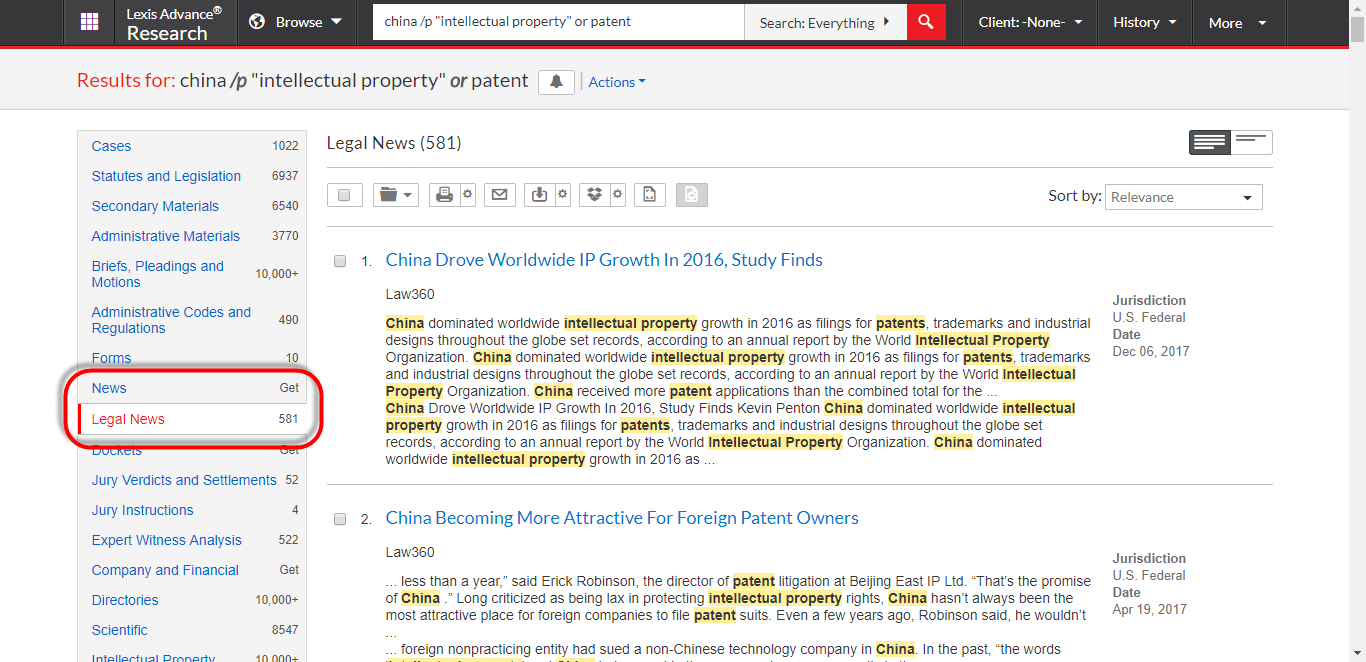Open the folder save-to dropdown
The height and width of the screenshot is (662, 1366).
click(x=396, y=195)
